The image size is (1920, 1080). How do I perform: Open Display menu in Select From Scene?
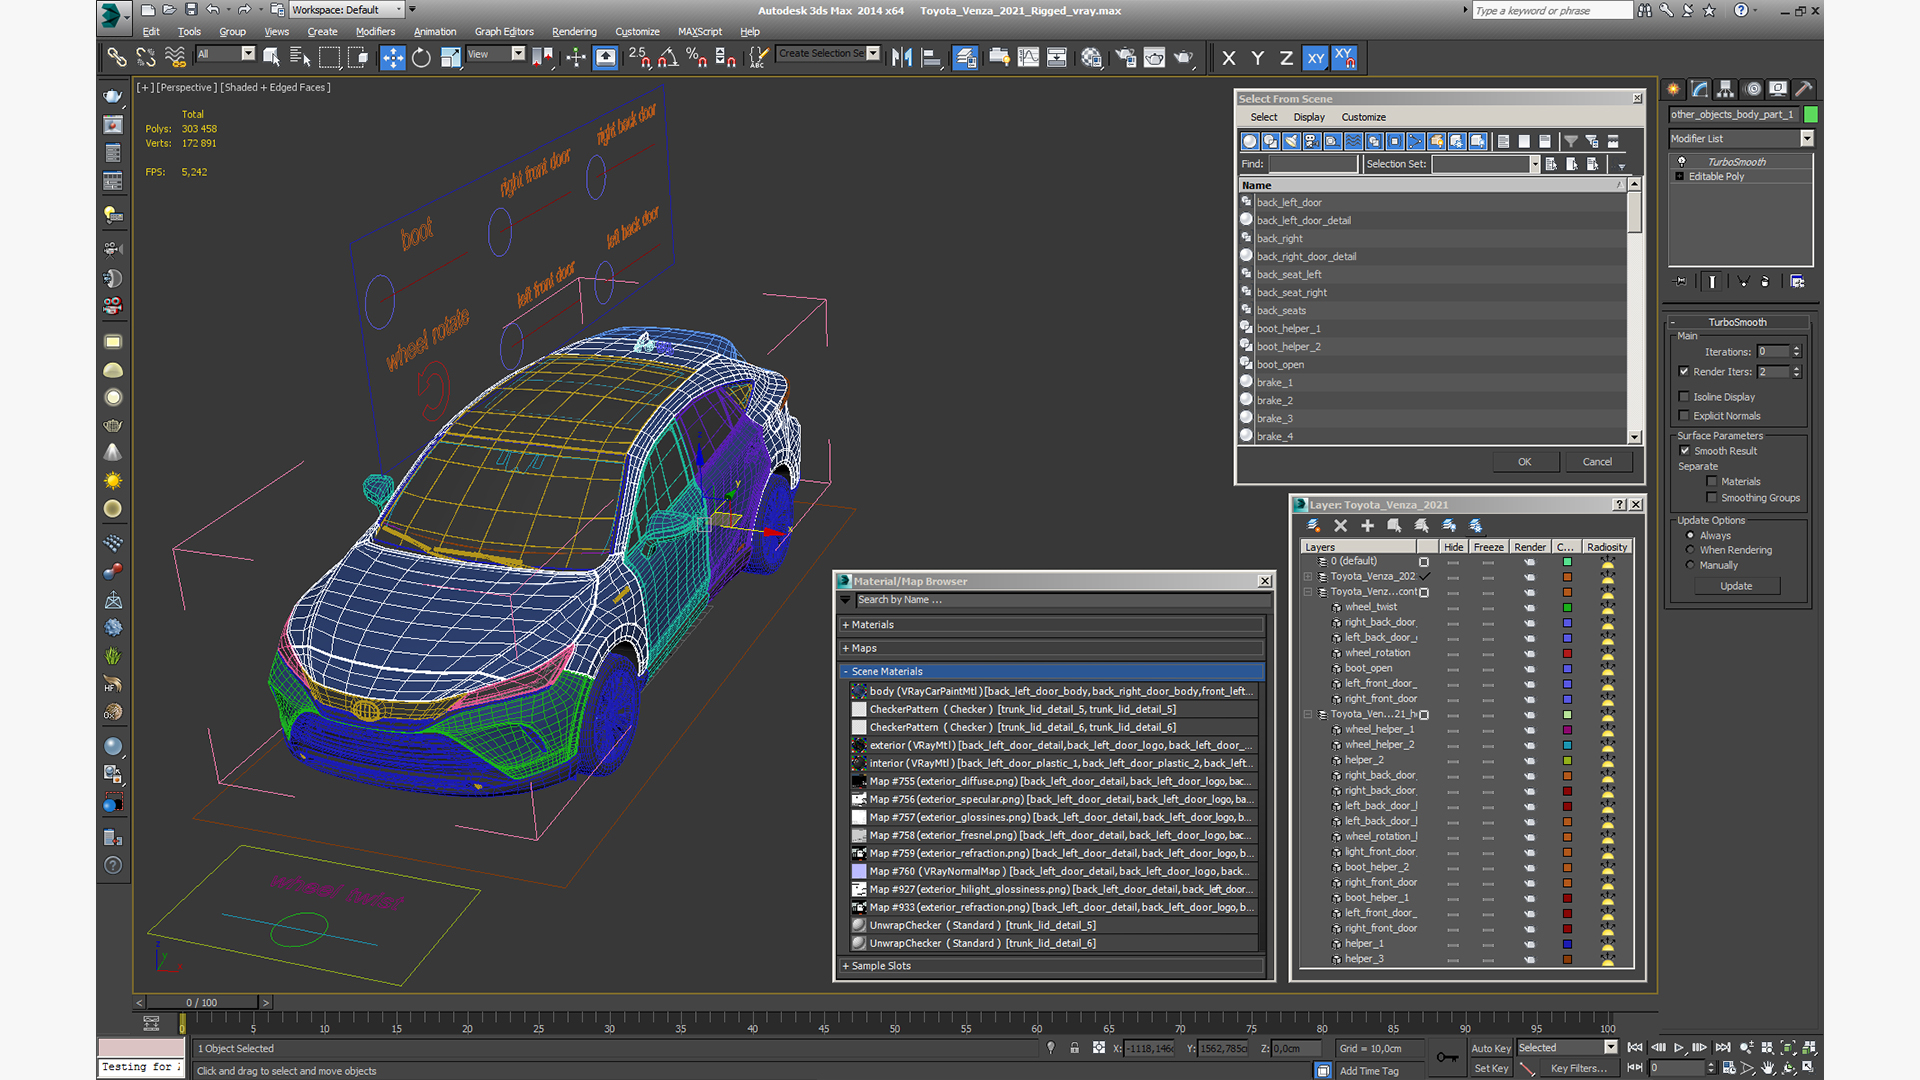[1309, 117]
